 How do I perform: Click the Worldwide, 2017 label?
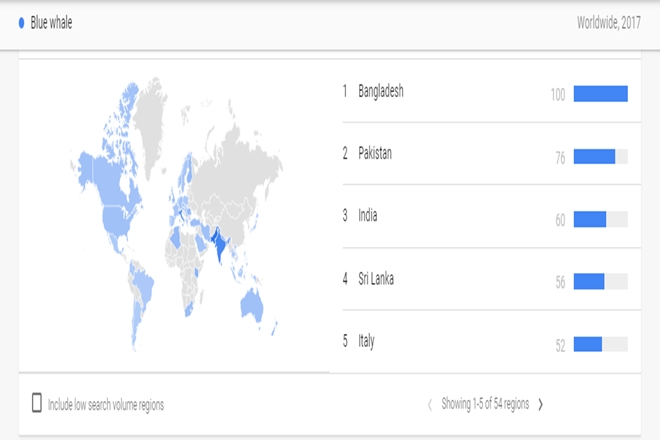(x=608, y=21)
